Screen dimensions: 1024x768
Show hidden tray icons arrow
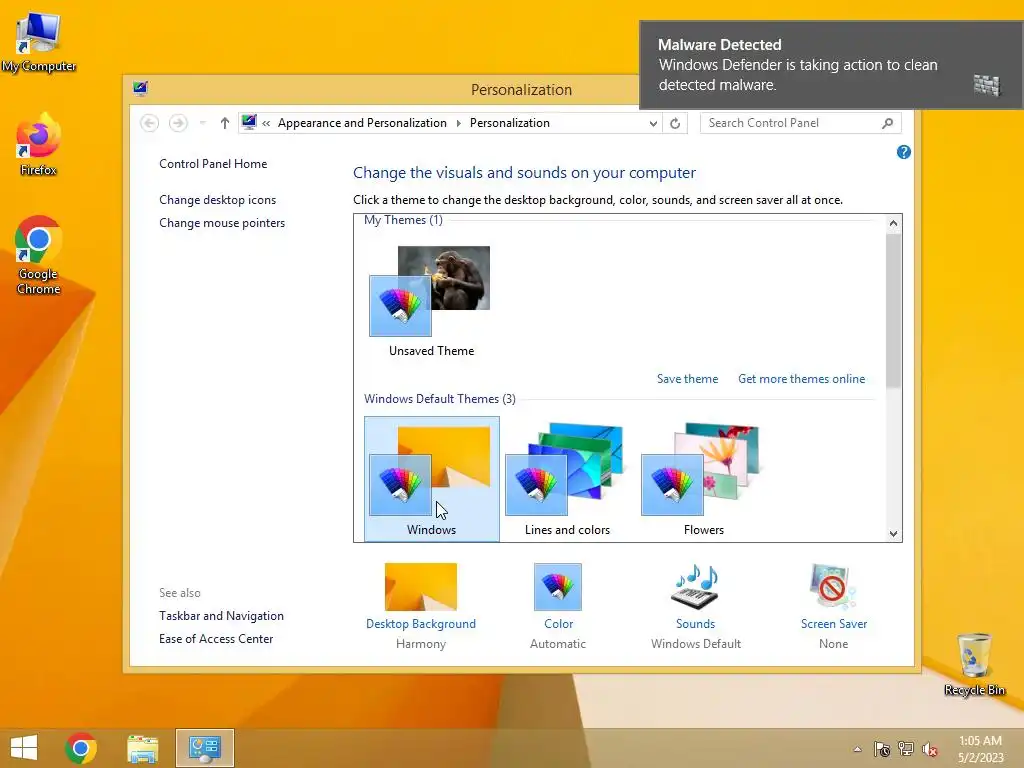pos(857,749)
